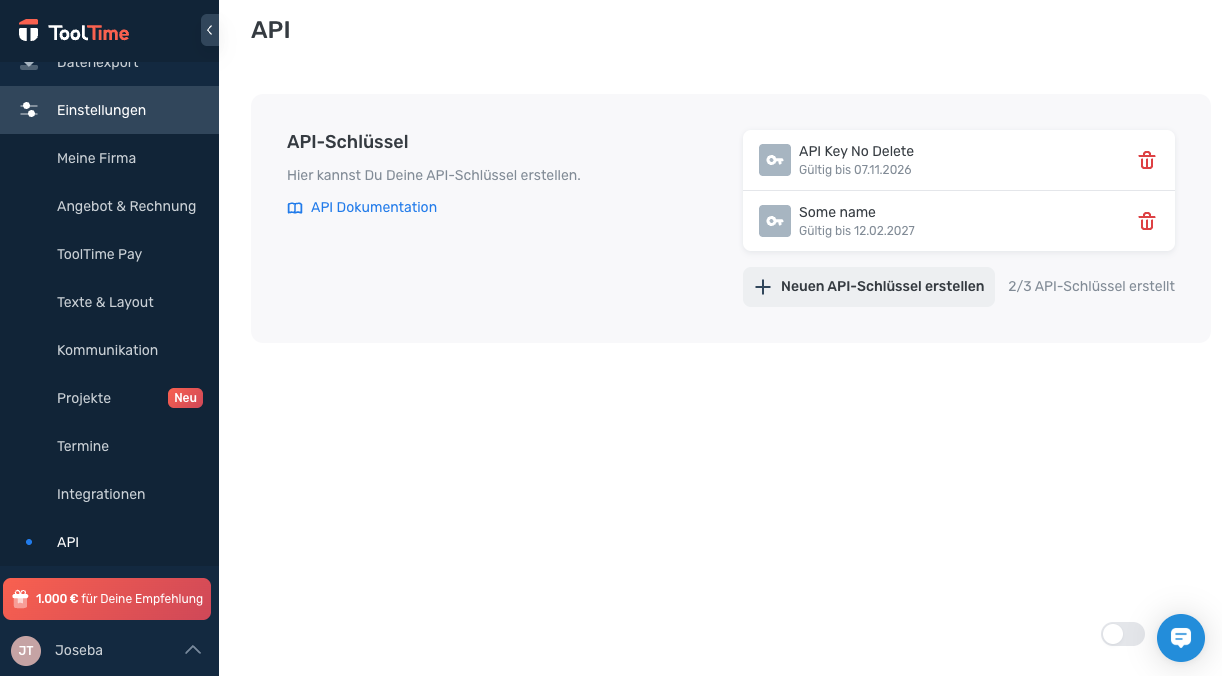Click the Einstellungen sliders icon
The height and width of the screenshot is (676, 1222).
[x=29, y=110]
